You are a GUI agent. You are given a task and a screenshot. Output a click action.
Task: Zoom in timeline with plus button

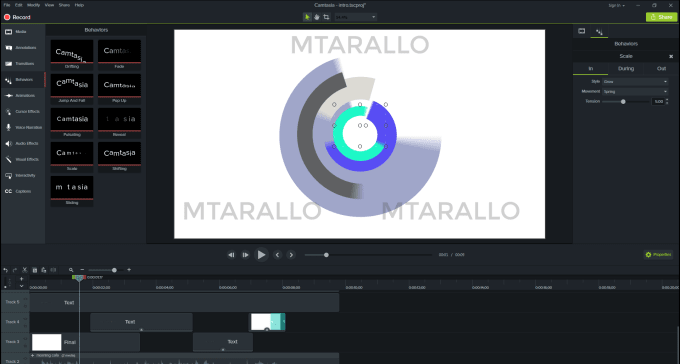[x=129, y=270]
